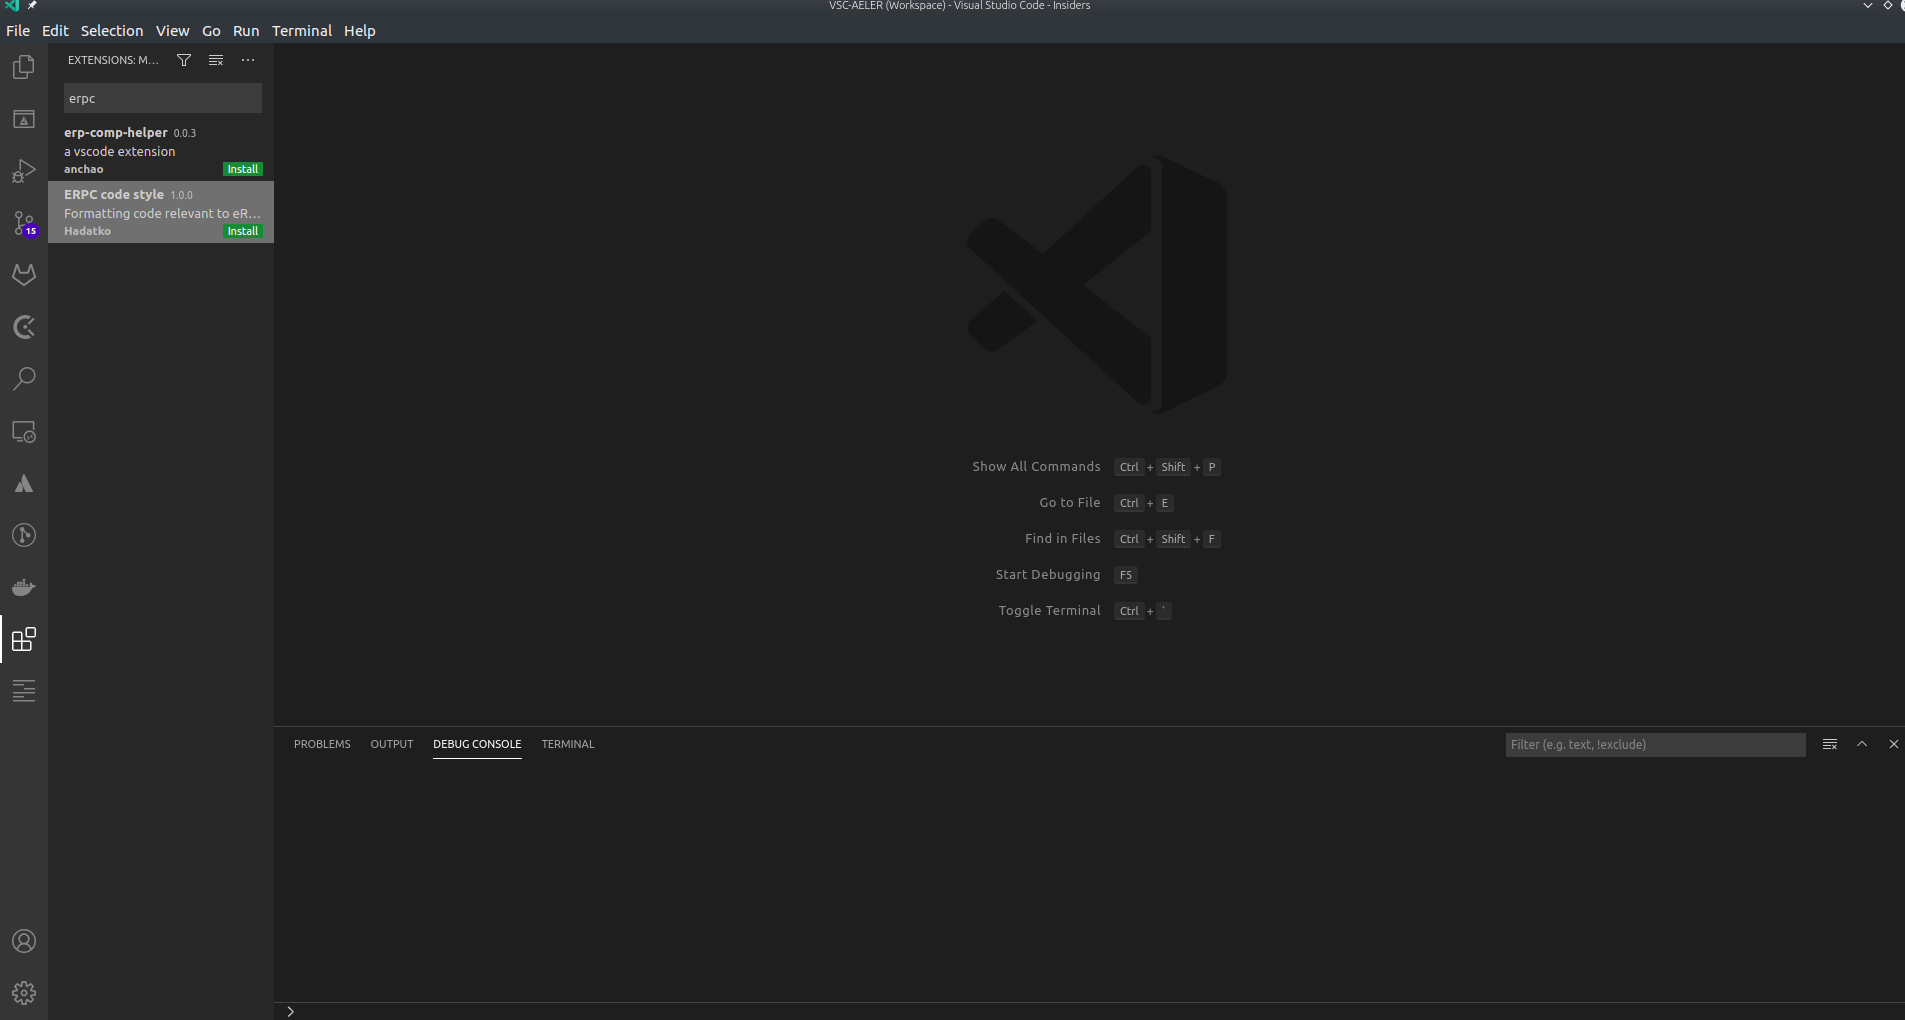Click 'a vscode extension' description
The image size is (1905, 1020).
(120, 152)
